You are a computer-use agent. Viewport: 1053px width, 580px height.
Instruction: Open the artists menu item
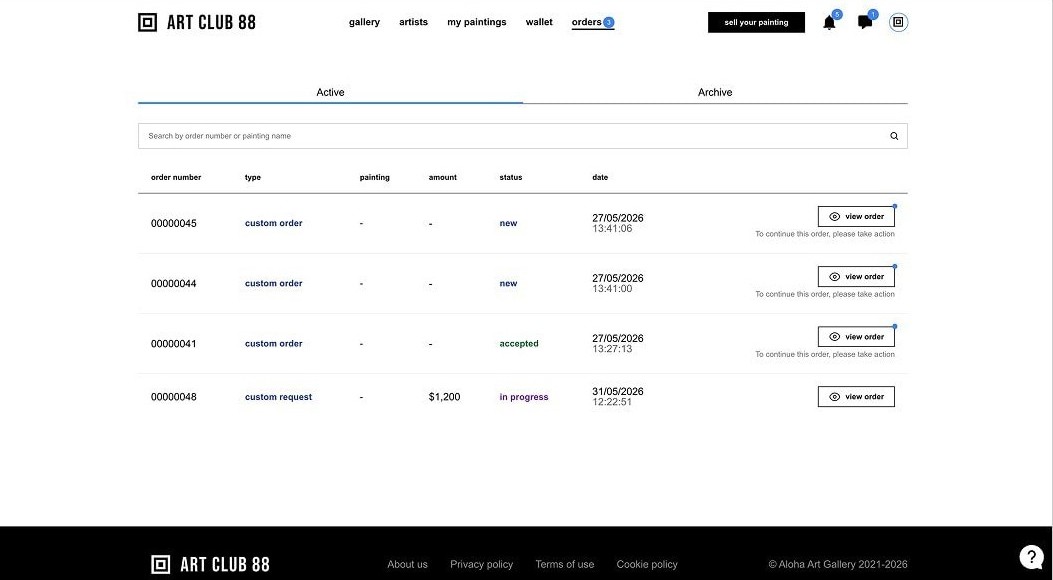(414, 22)
